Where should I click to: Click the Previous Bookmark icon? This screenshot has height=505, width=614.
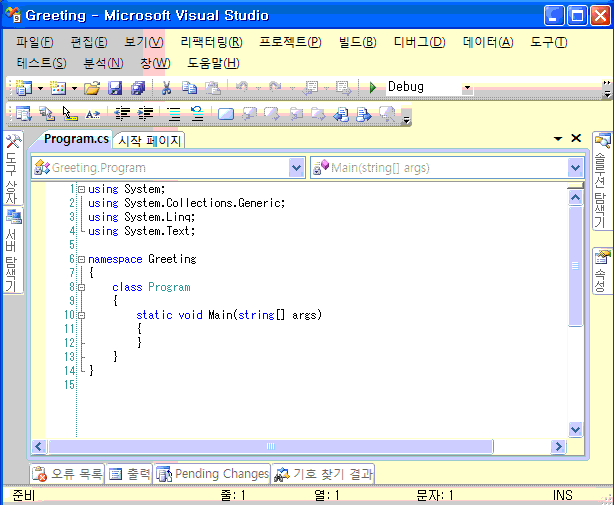249,114
